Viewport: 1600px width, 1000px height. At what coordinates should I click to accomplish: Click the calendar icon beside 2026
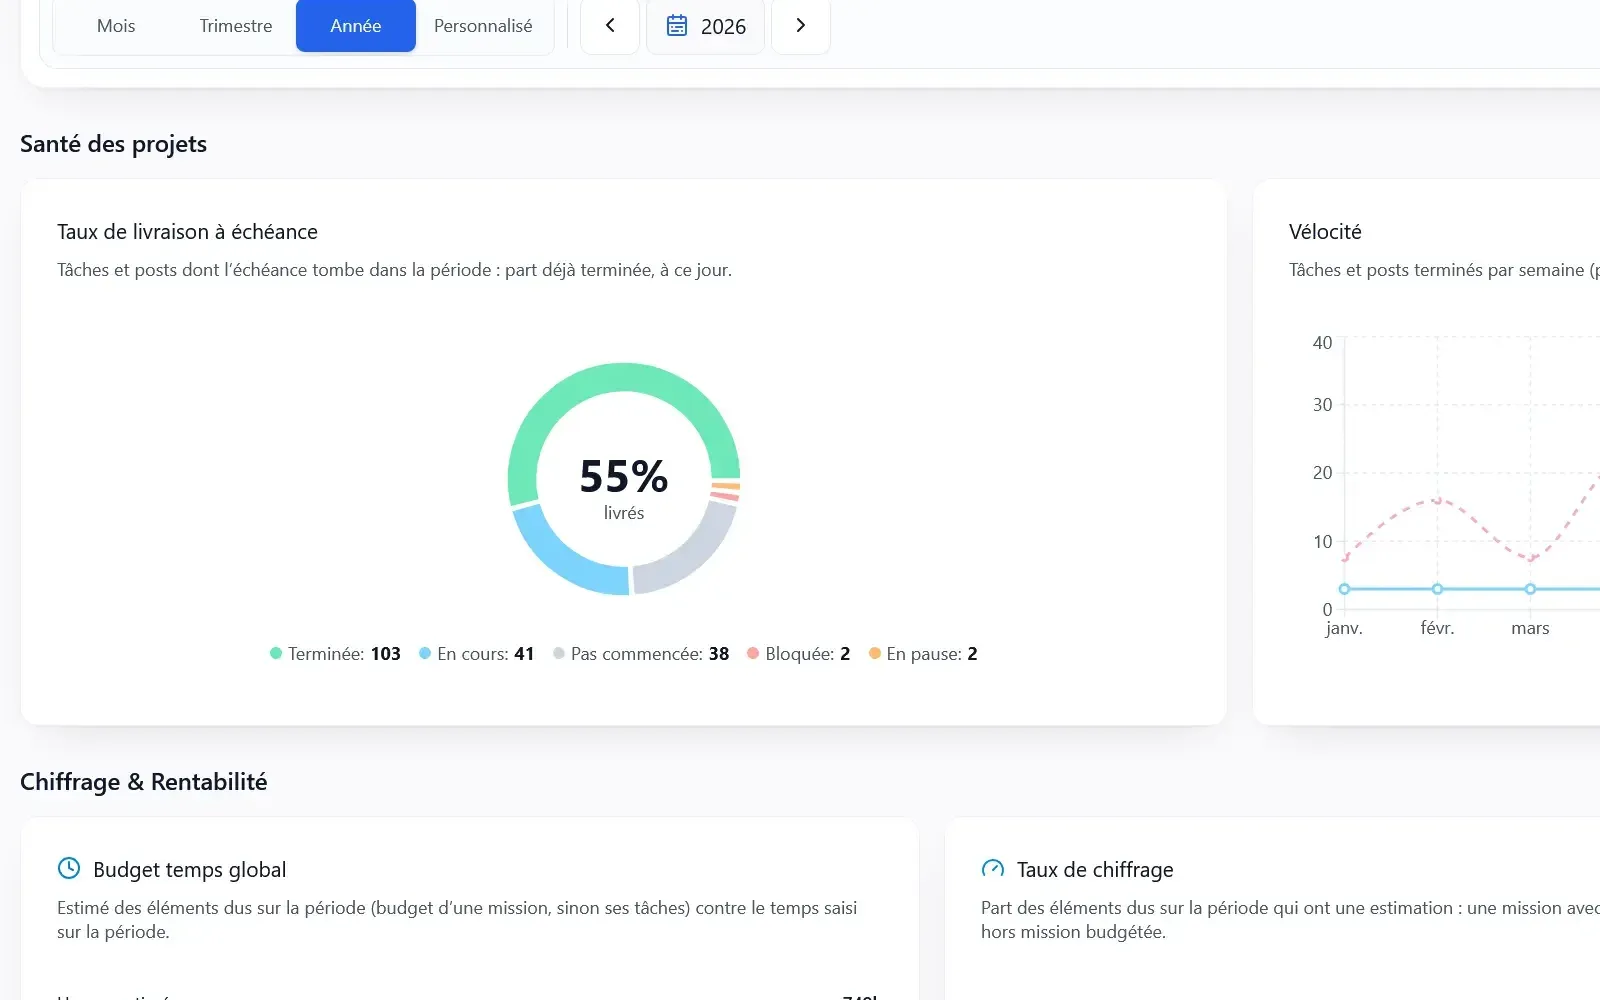677,26
